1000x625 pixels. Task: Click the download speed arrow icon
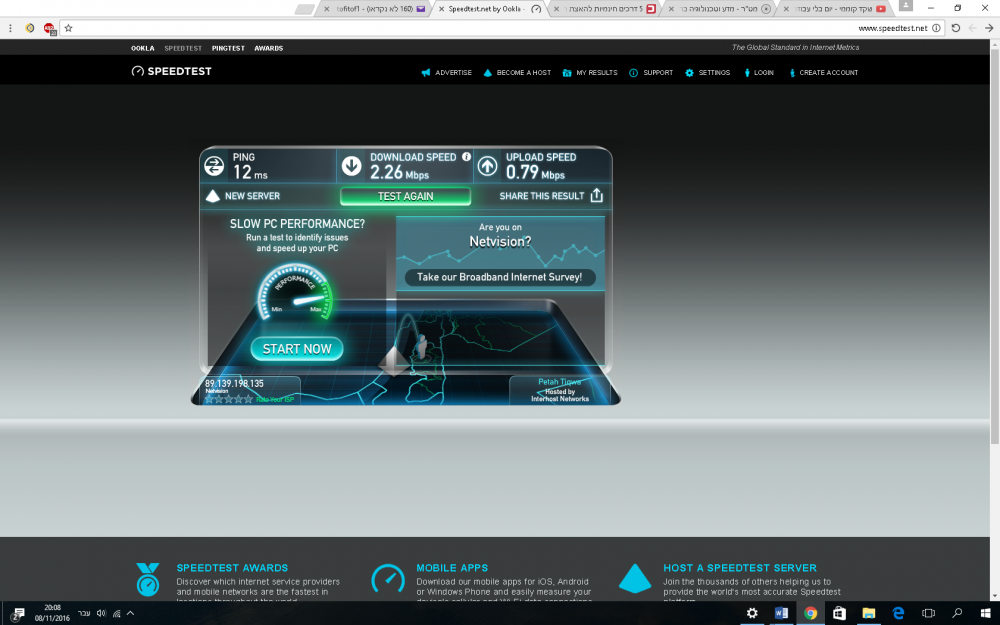click(x=351, y=166)
